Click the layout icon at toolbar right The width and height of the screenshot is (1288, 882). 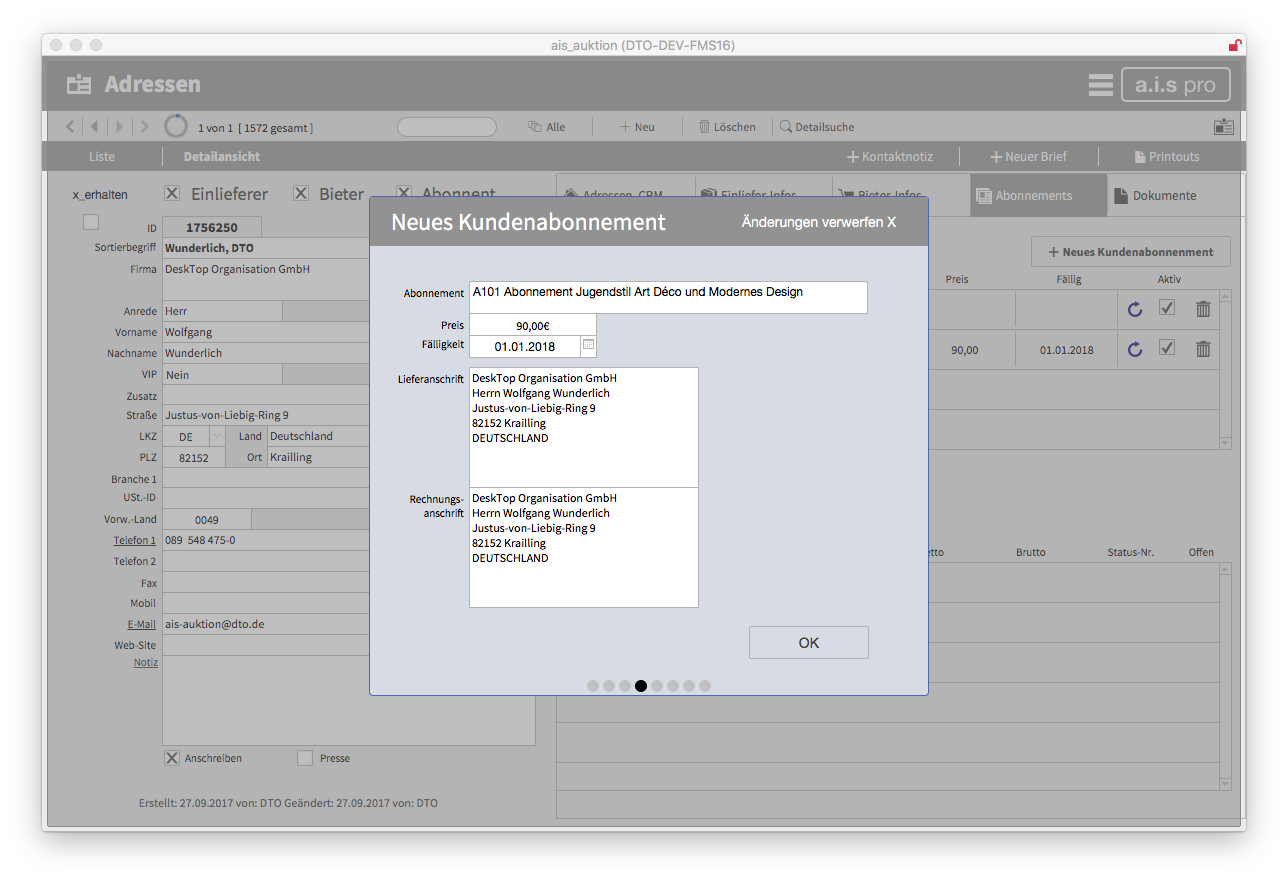(1223, 127)
